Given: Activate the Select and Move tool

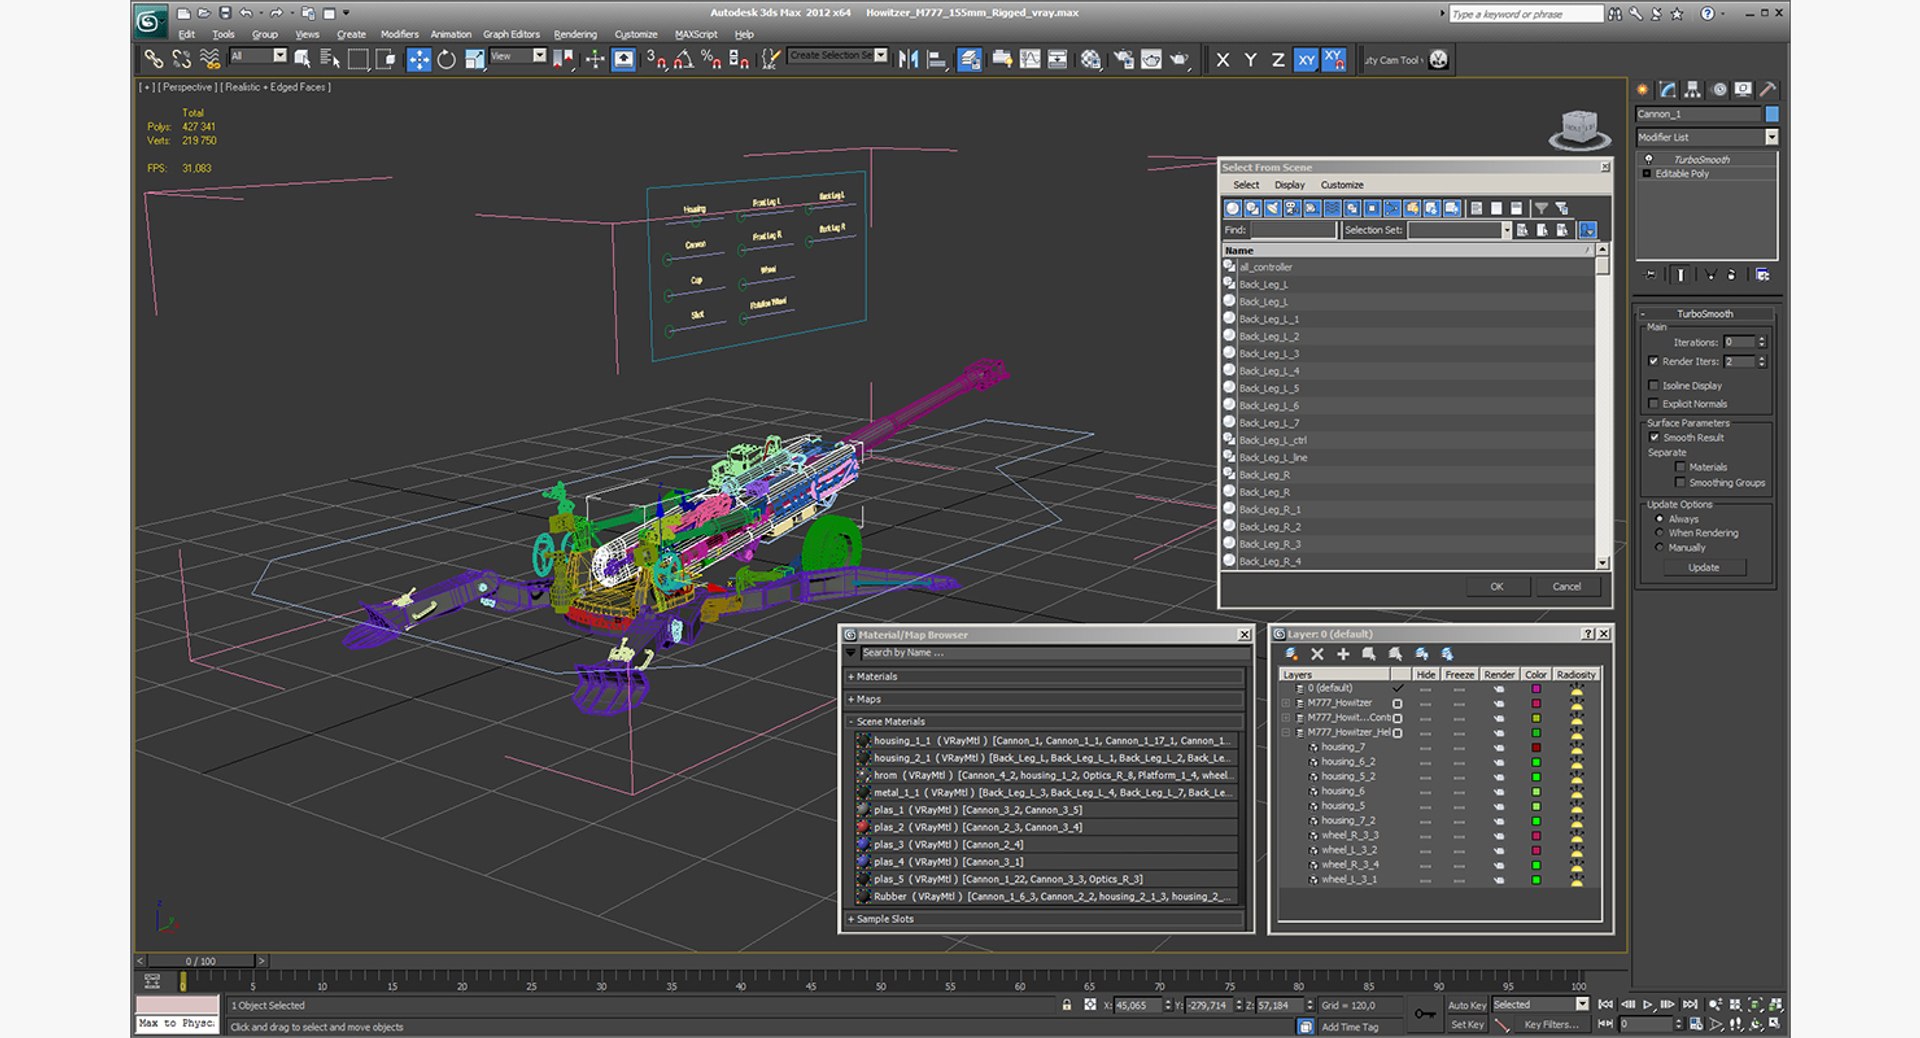Looking at the screenshot, I should (x=418, y=59).
